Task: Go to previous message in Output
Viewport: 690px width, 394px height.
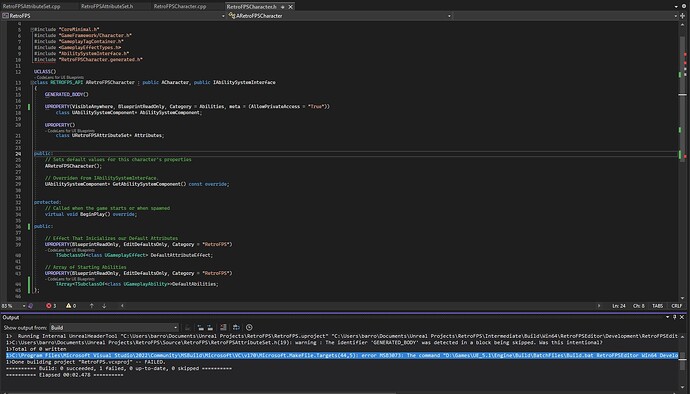Action: pyautogui.click(x=200, y=327)
